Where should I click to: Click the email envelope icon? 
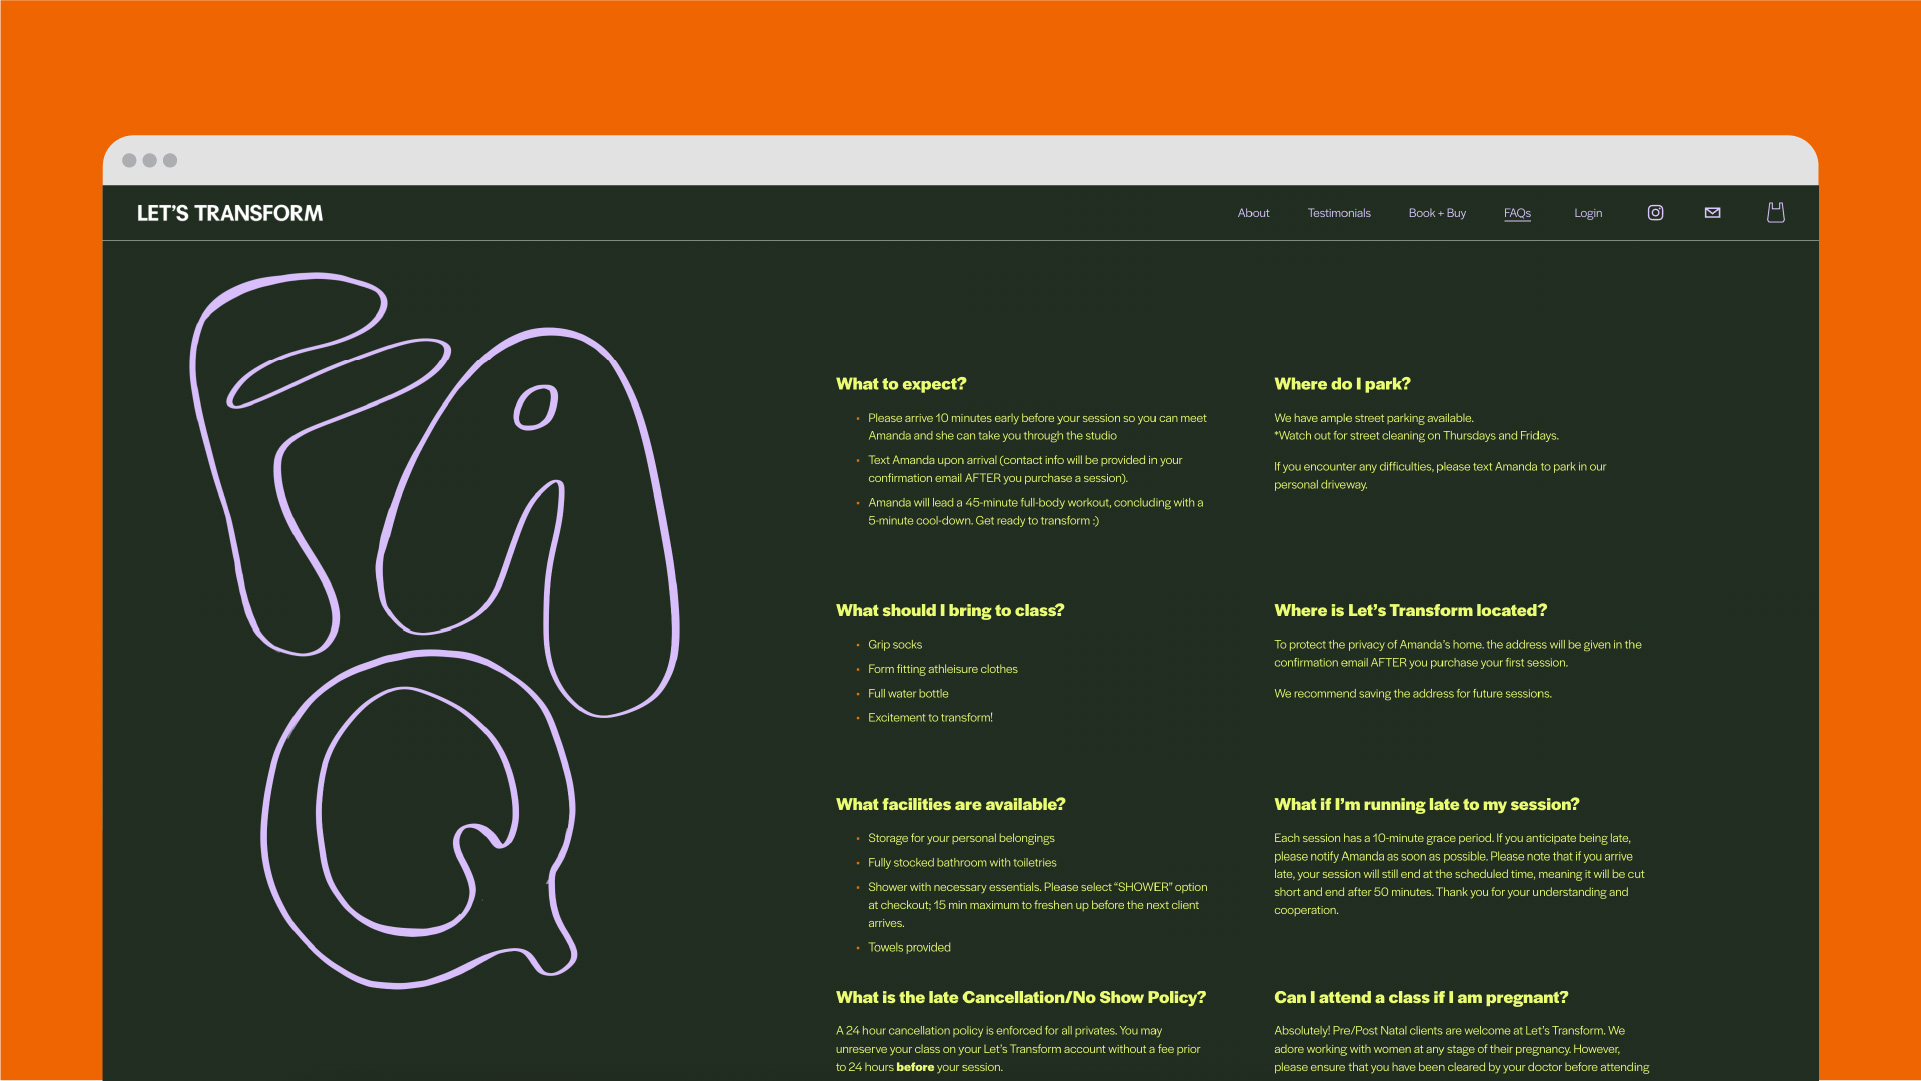(x=1712, y=213)
